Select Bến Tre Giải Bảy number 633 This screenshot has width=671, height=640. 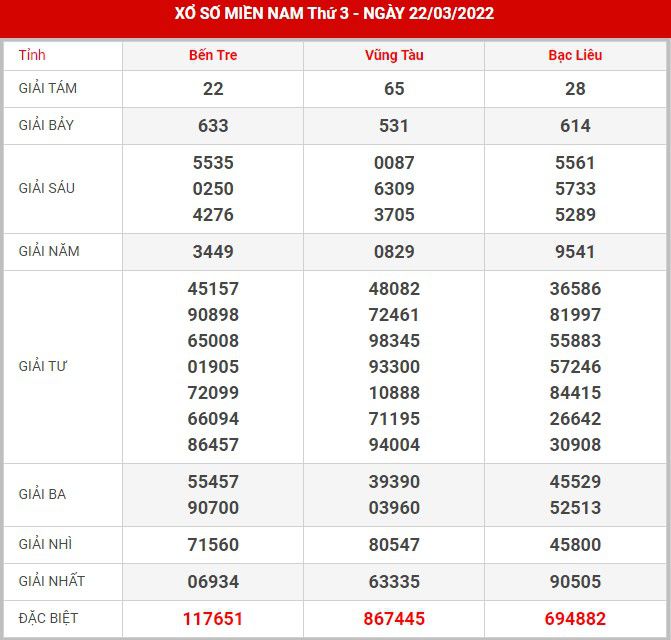(213, 126)
